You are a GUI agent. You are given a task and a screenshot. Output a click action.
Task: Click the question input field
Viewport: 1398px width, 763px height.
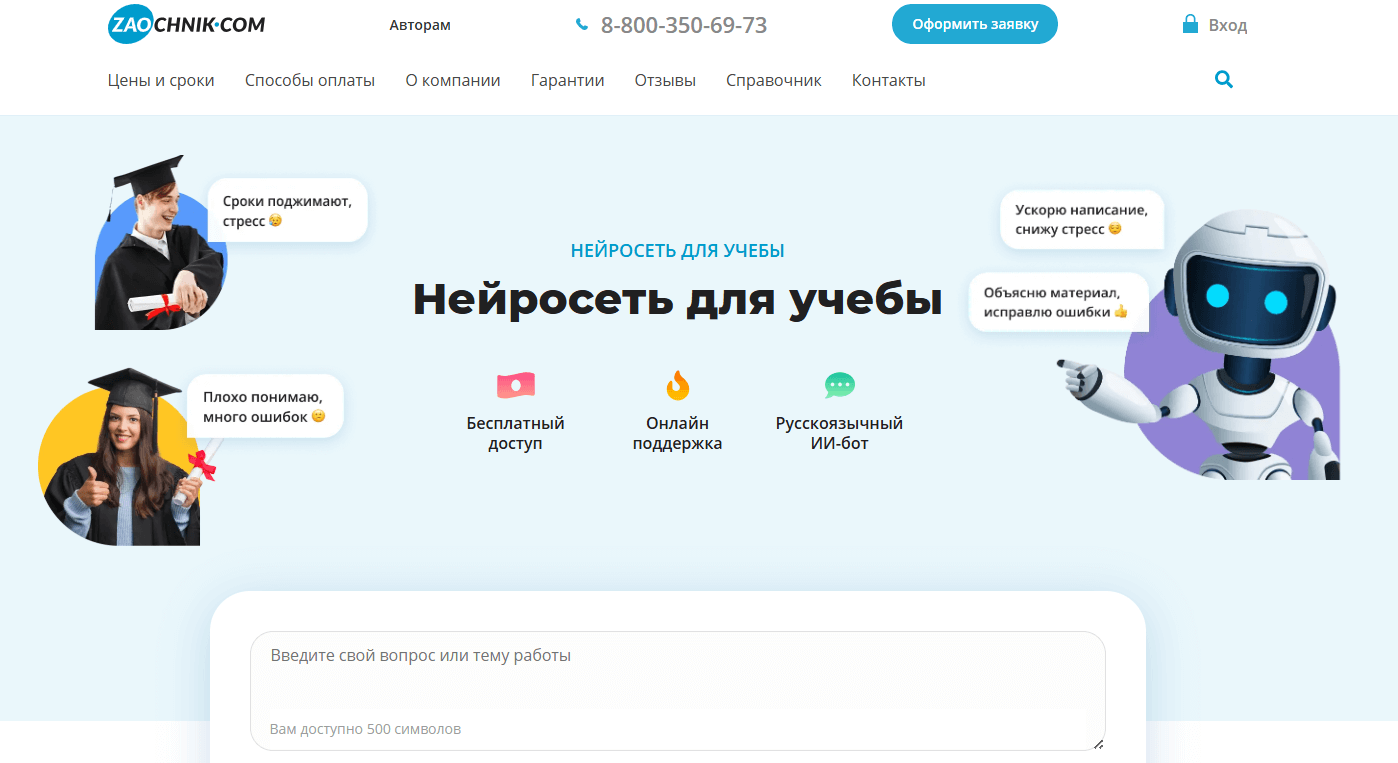[678, 680]
